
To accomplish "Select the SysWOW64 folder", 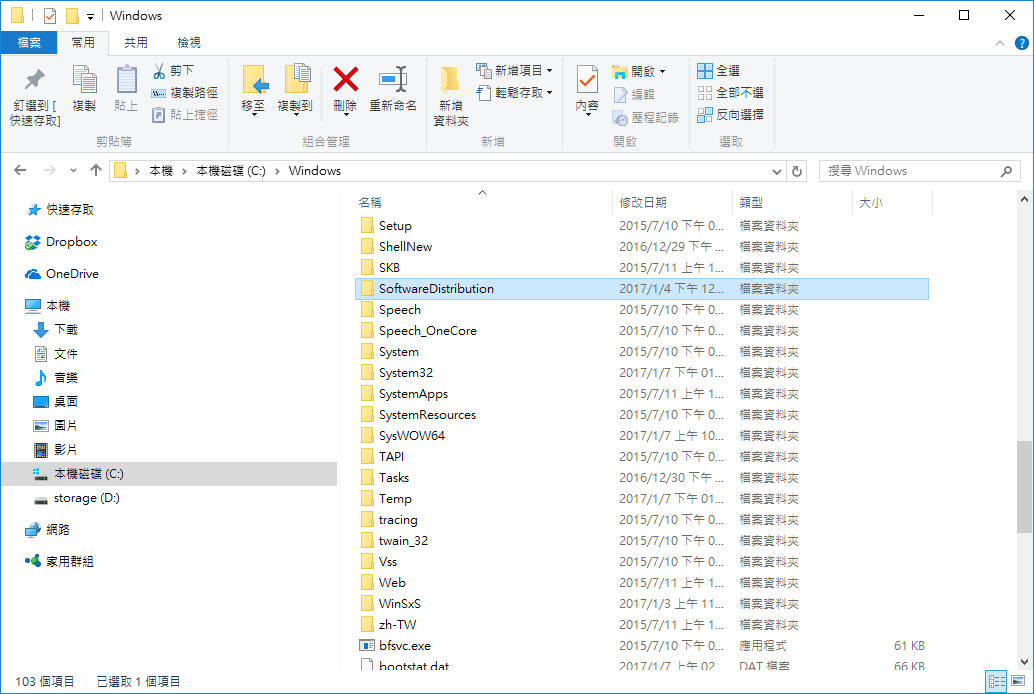I will [x=642, y=436].
